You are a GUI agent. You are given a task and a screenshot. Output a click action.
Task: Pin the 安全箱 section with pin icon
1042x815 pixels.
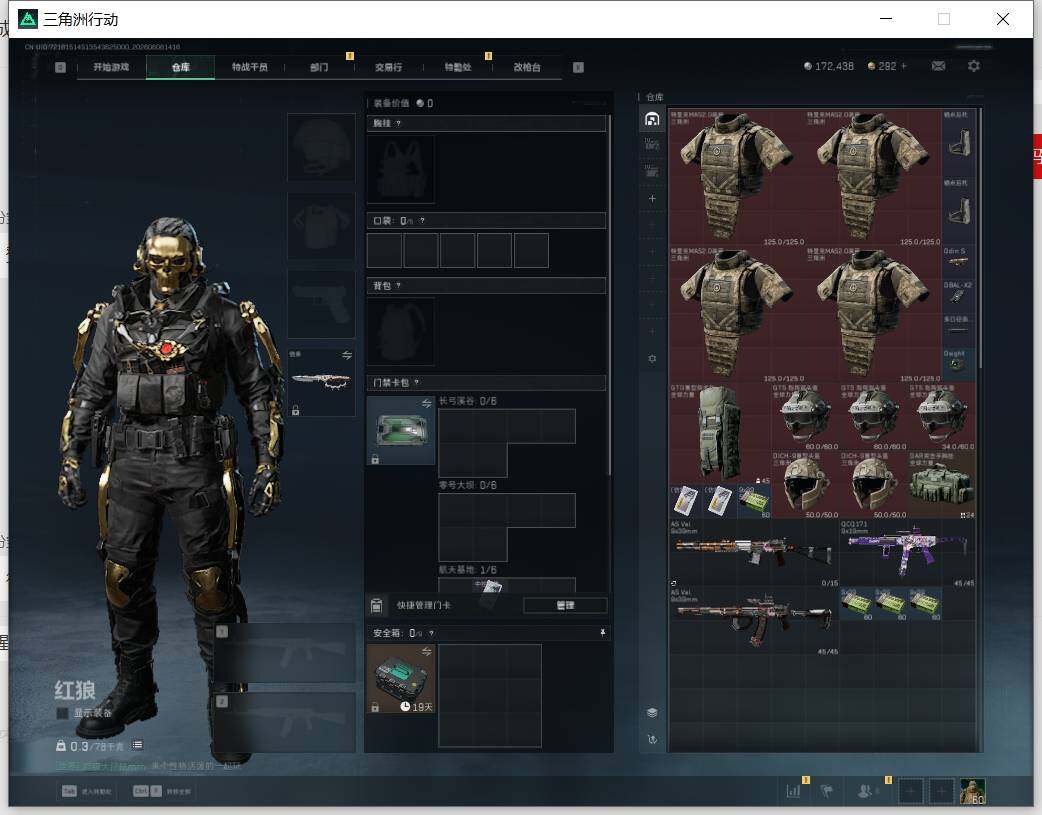point(603,633)
